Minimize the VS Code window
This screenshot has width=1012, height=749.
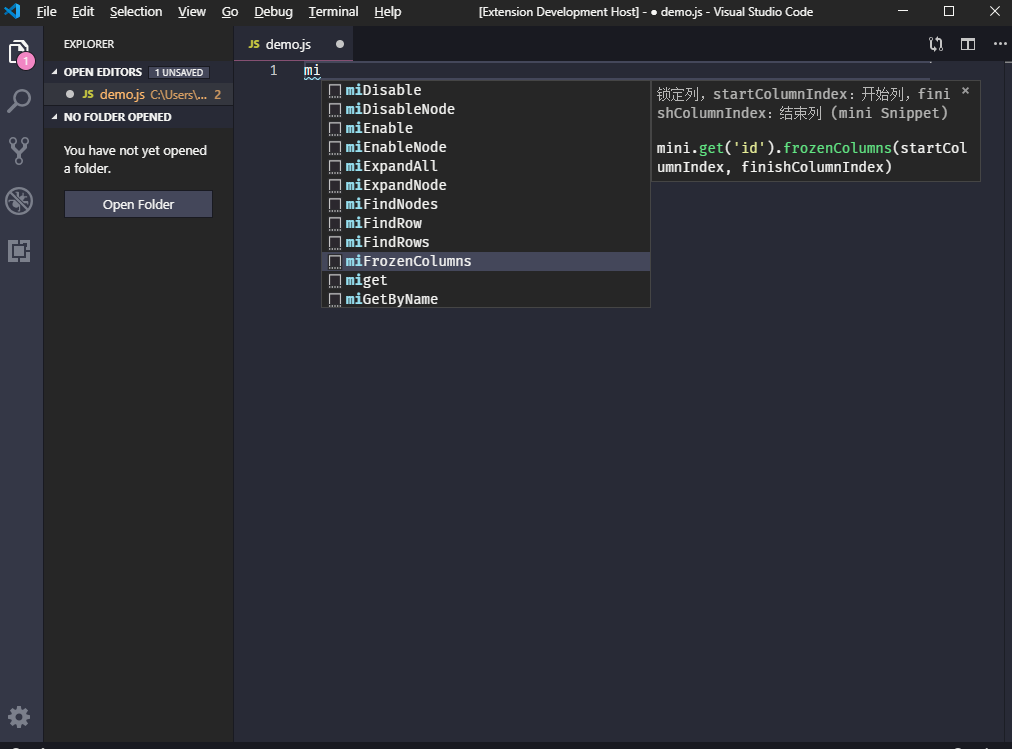coord(903,11)
